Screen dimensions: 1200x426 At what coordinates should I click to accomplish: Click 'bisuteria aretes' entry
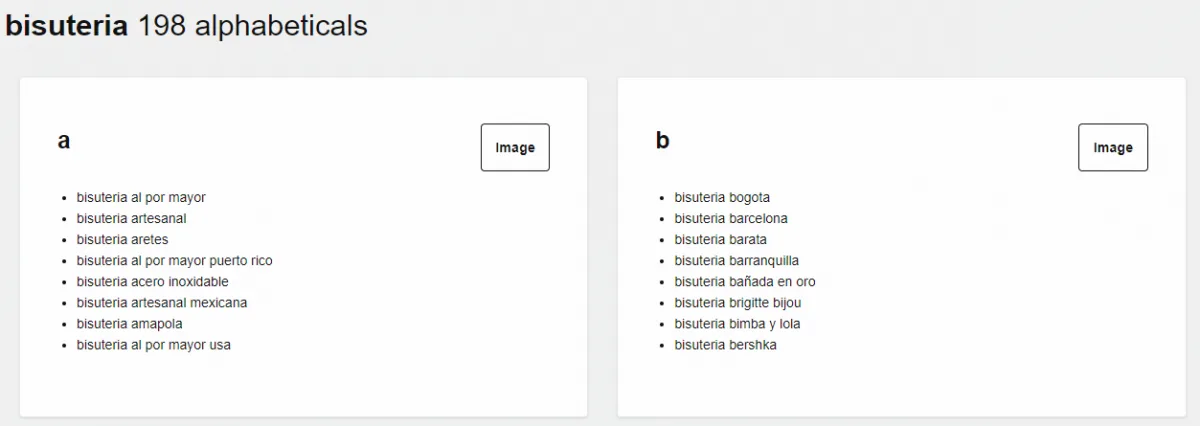[122, 239]
